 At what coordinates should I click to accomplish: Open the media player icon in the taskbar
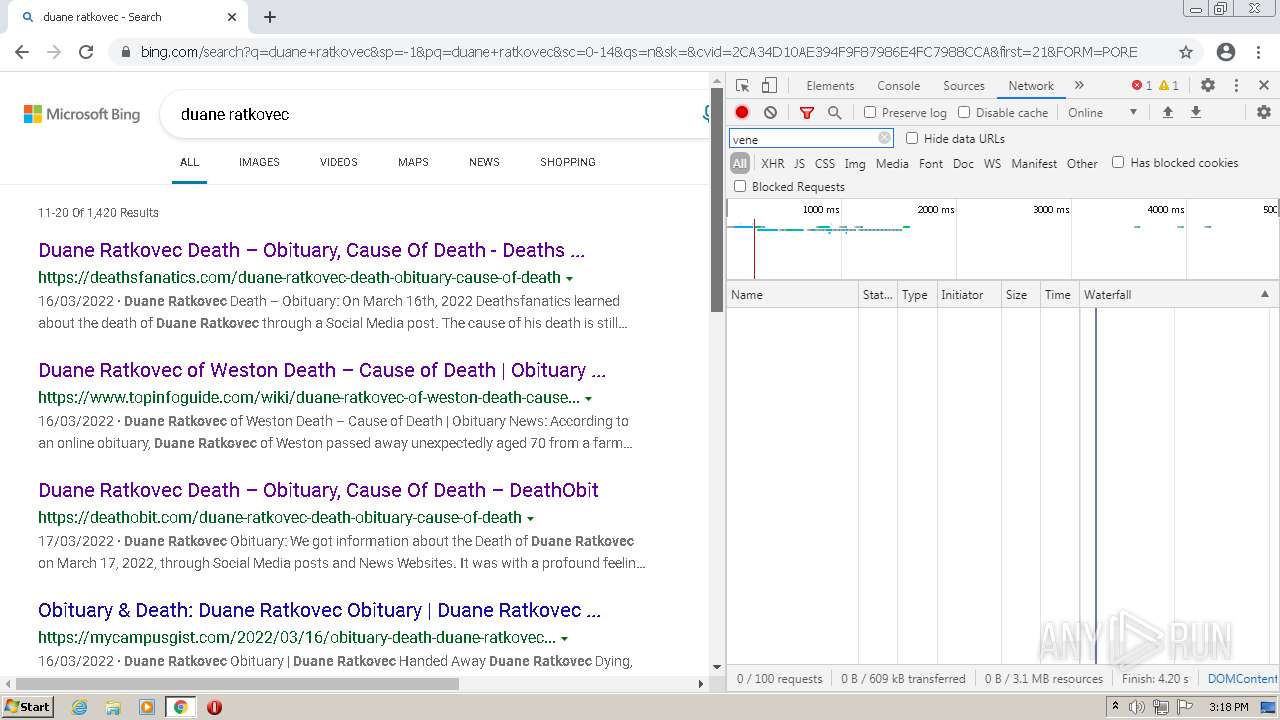coord(147,707)
